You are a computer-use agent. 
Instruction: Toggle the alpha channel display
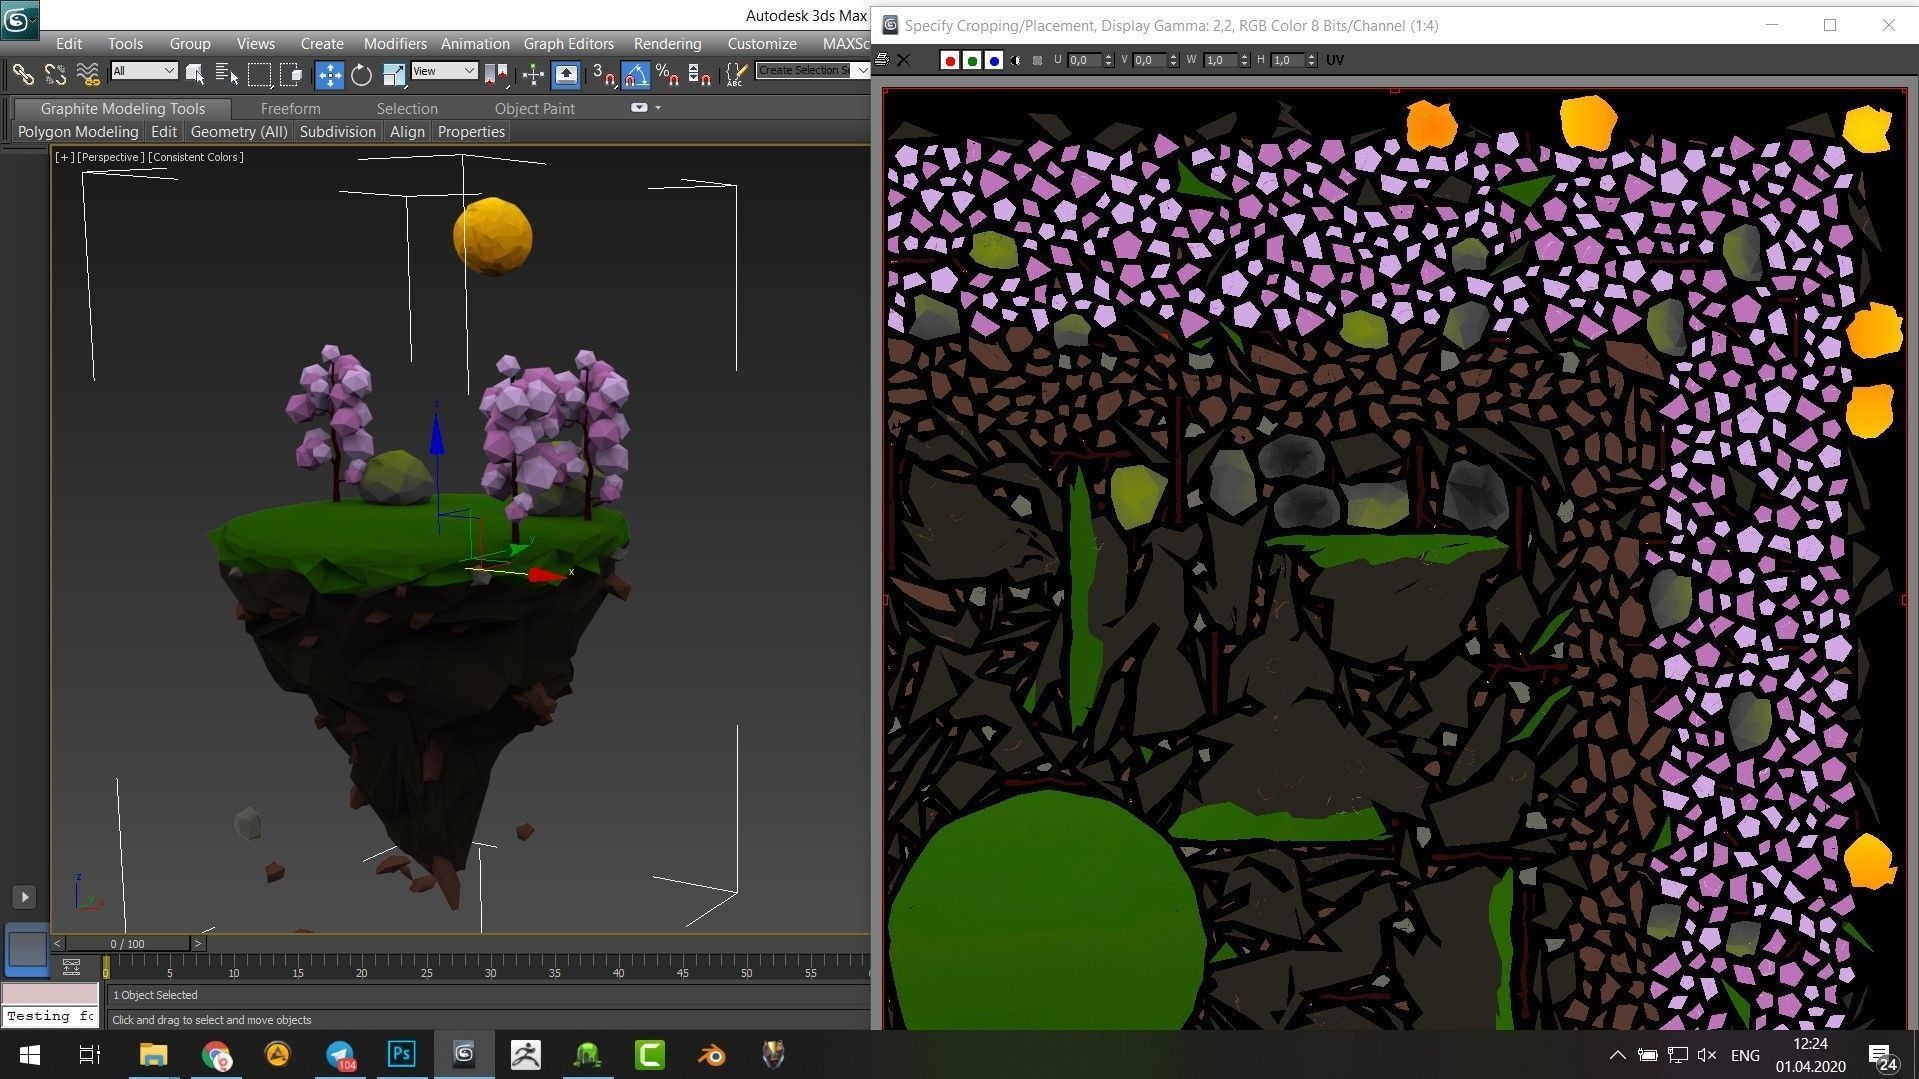point(1016,60)
